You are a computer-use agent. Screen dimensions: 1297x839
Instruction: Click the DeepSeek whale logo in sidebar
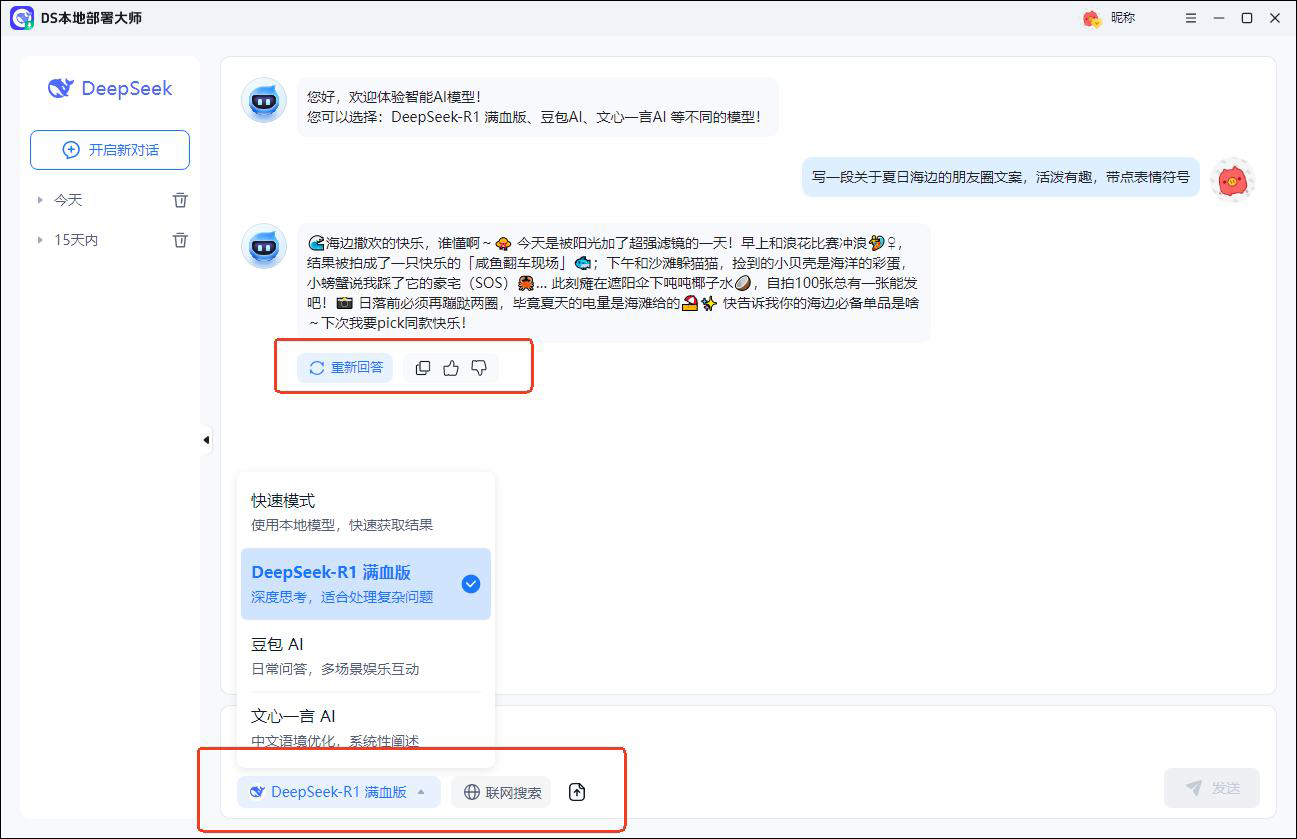[61, 89]
